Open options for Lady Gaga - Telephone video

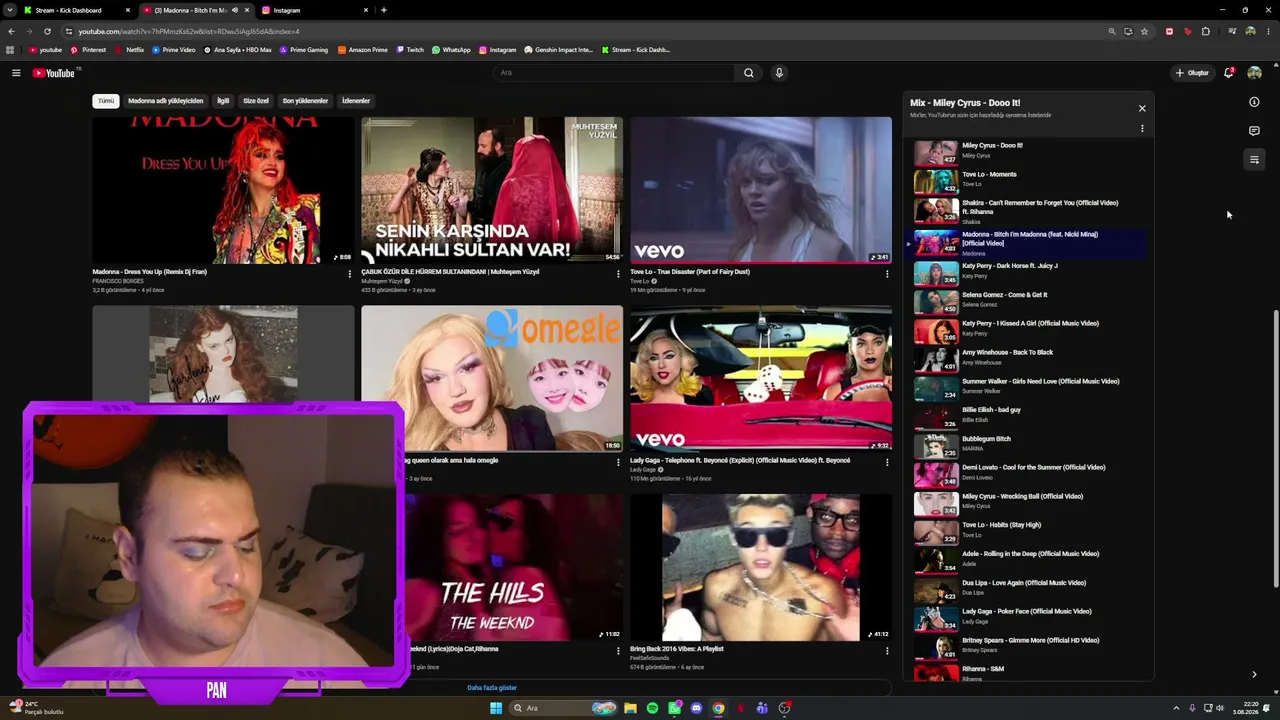(887, 462)
